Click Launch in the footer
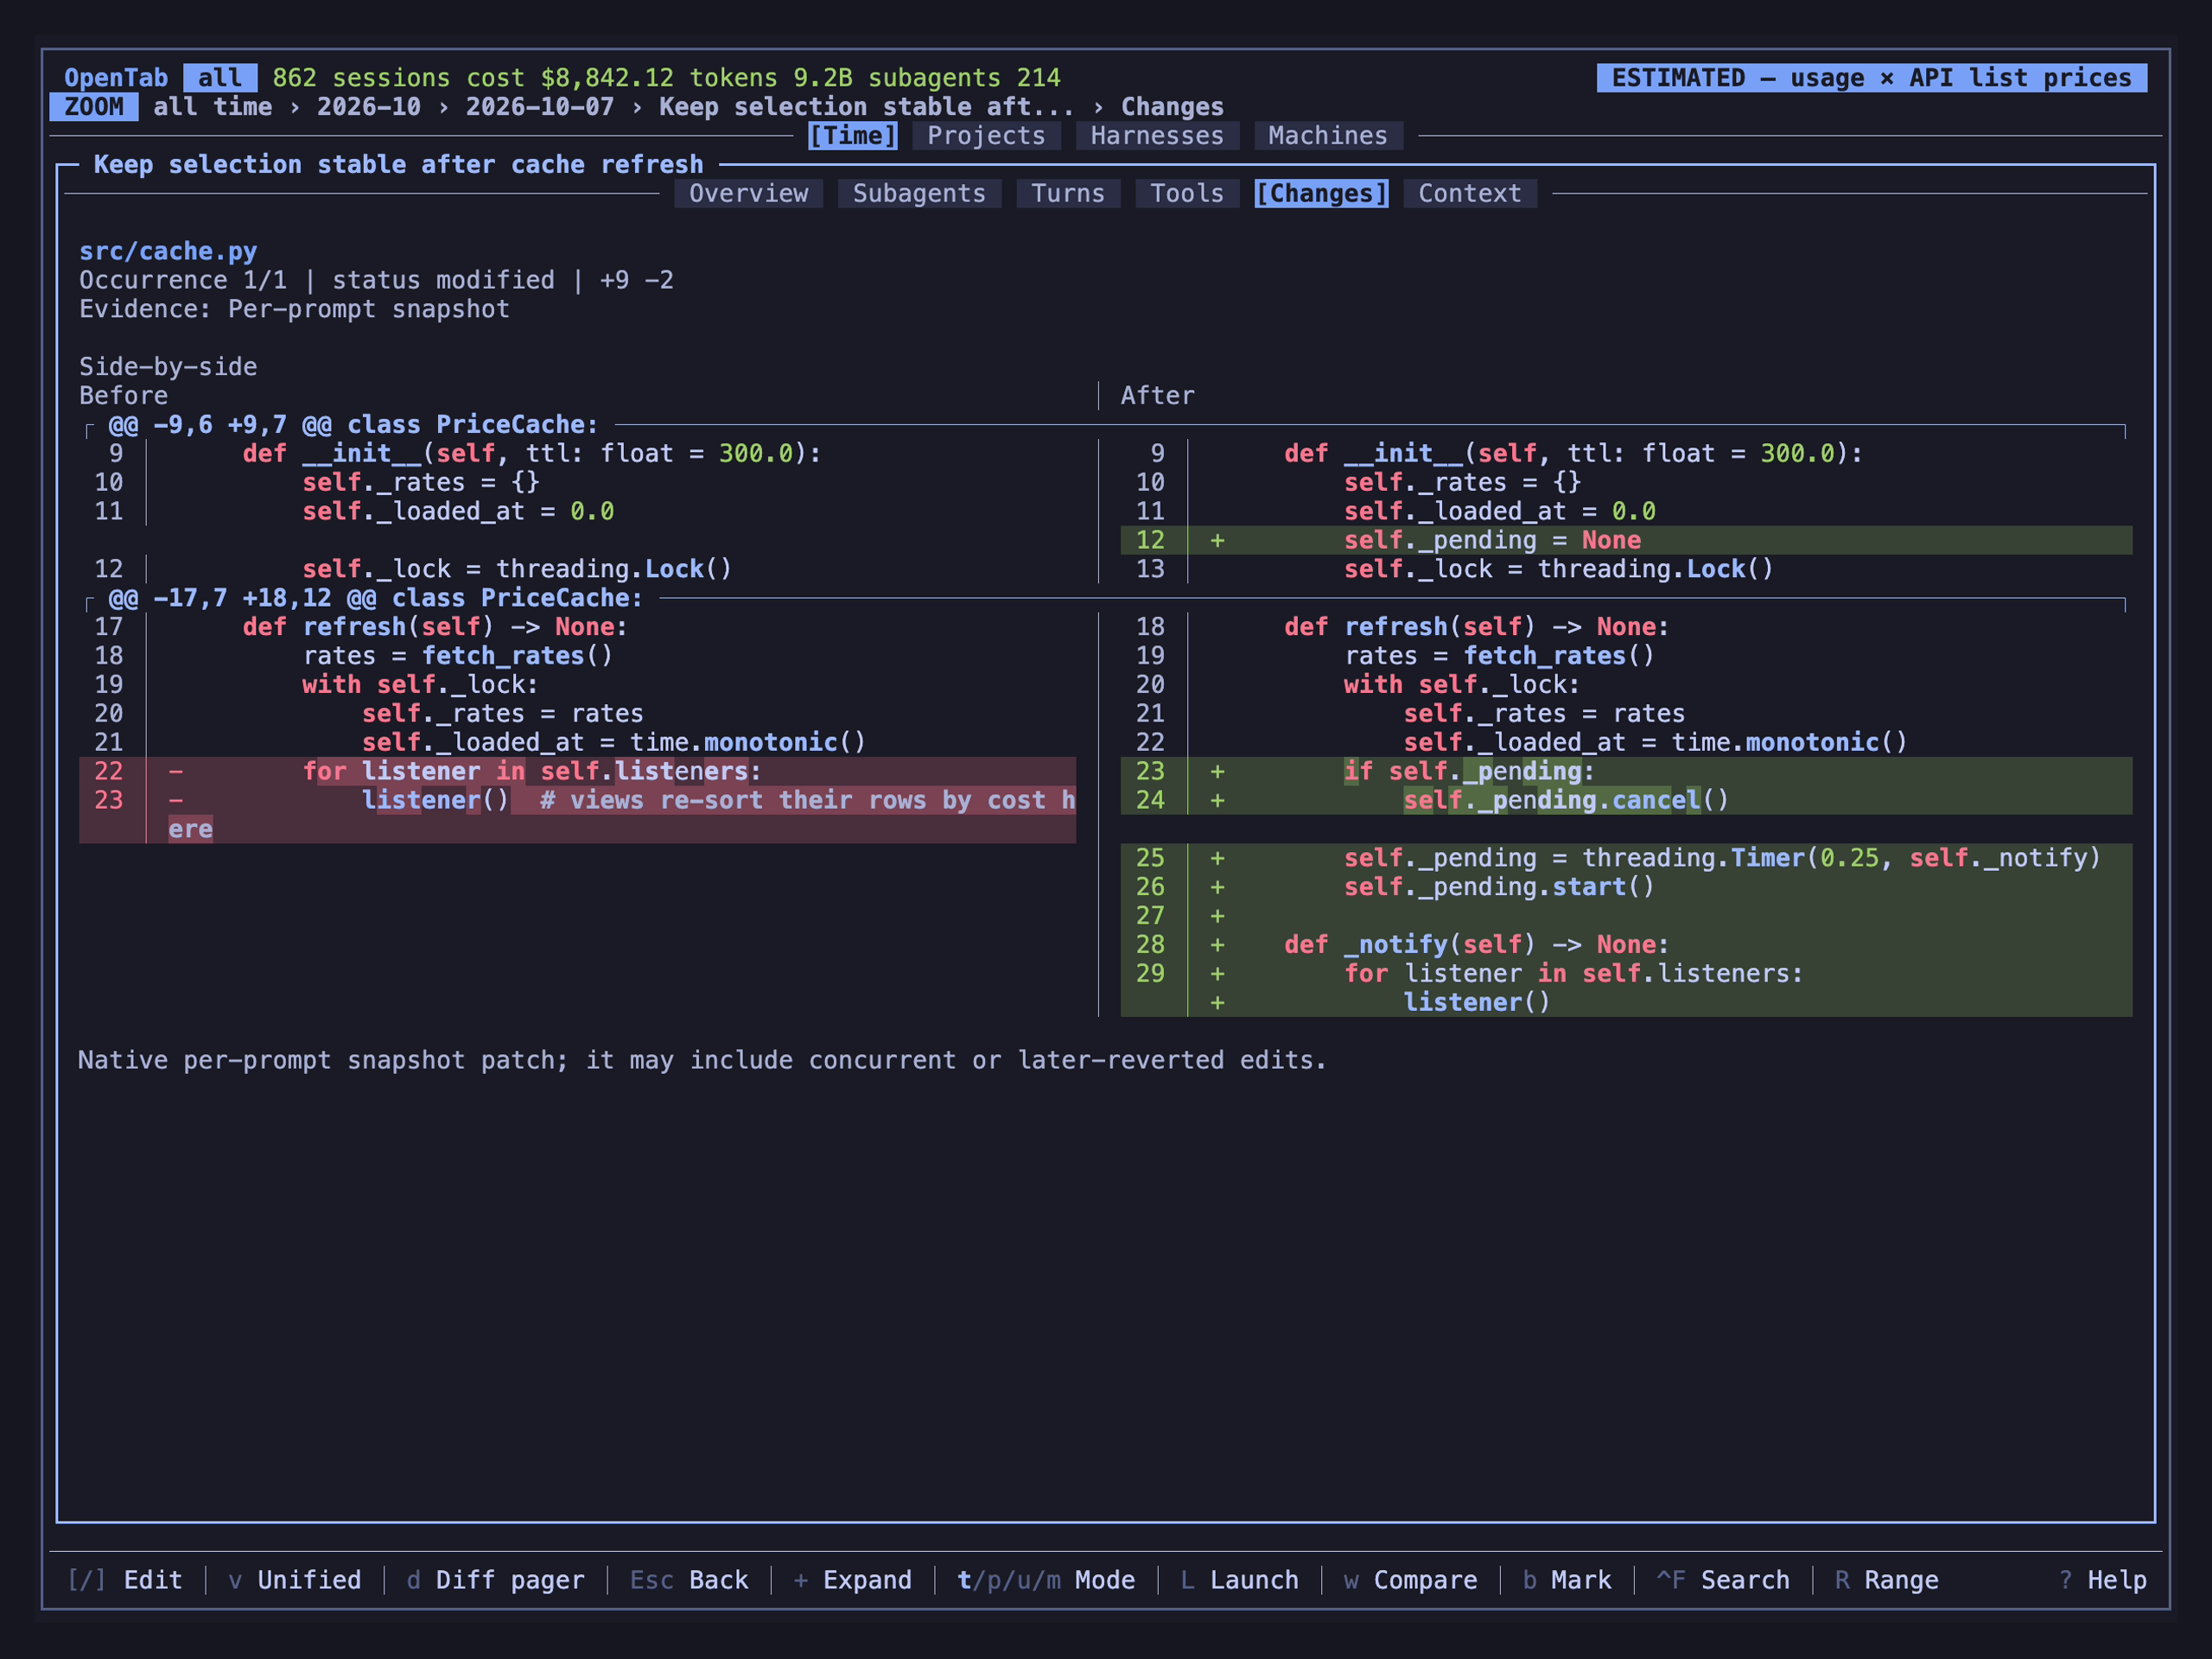 (1239, 1580)
